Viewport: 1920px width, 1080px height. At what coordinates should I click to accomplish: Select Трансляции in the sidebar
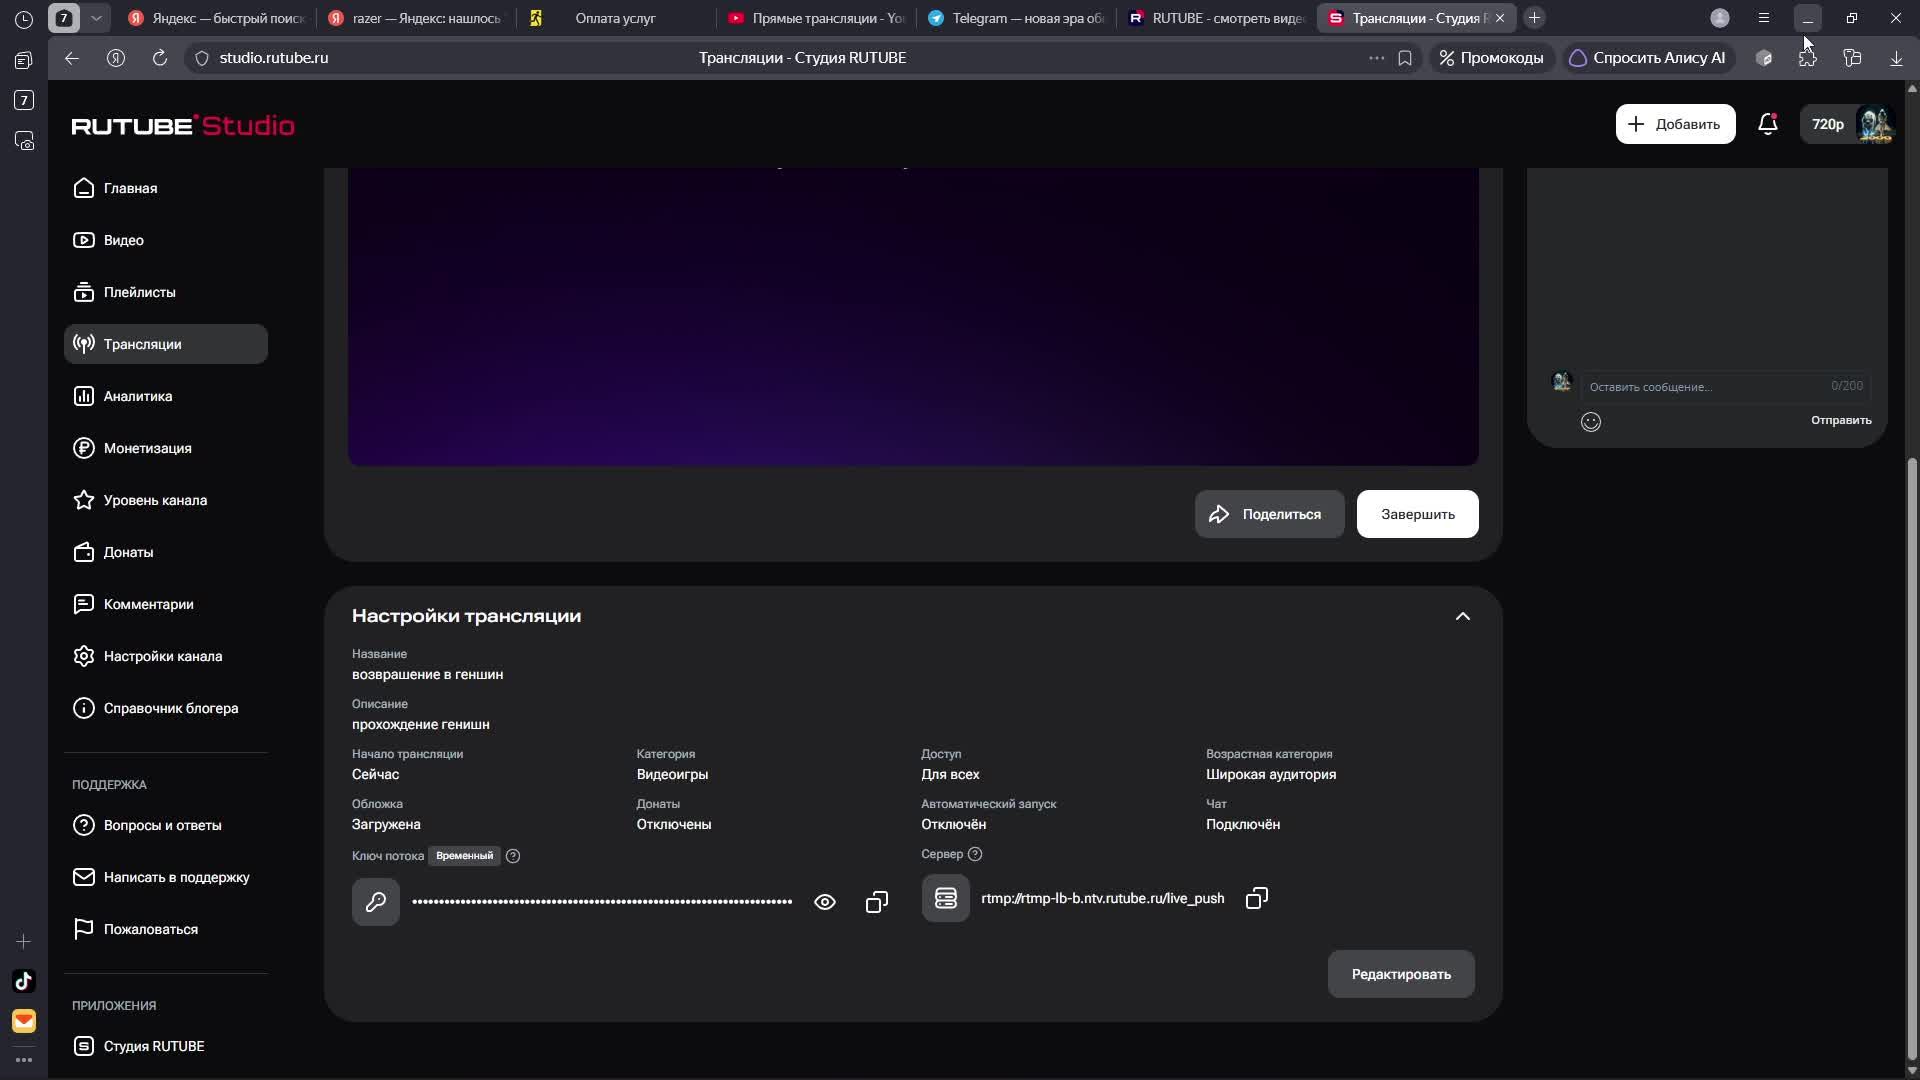[166, 344]
